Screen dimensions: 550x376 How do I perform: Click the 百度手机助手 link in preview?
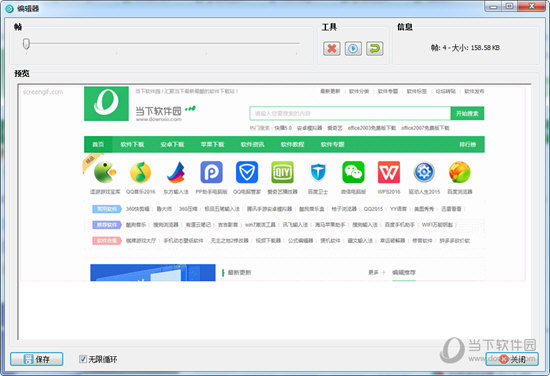click(400, 225)
